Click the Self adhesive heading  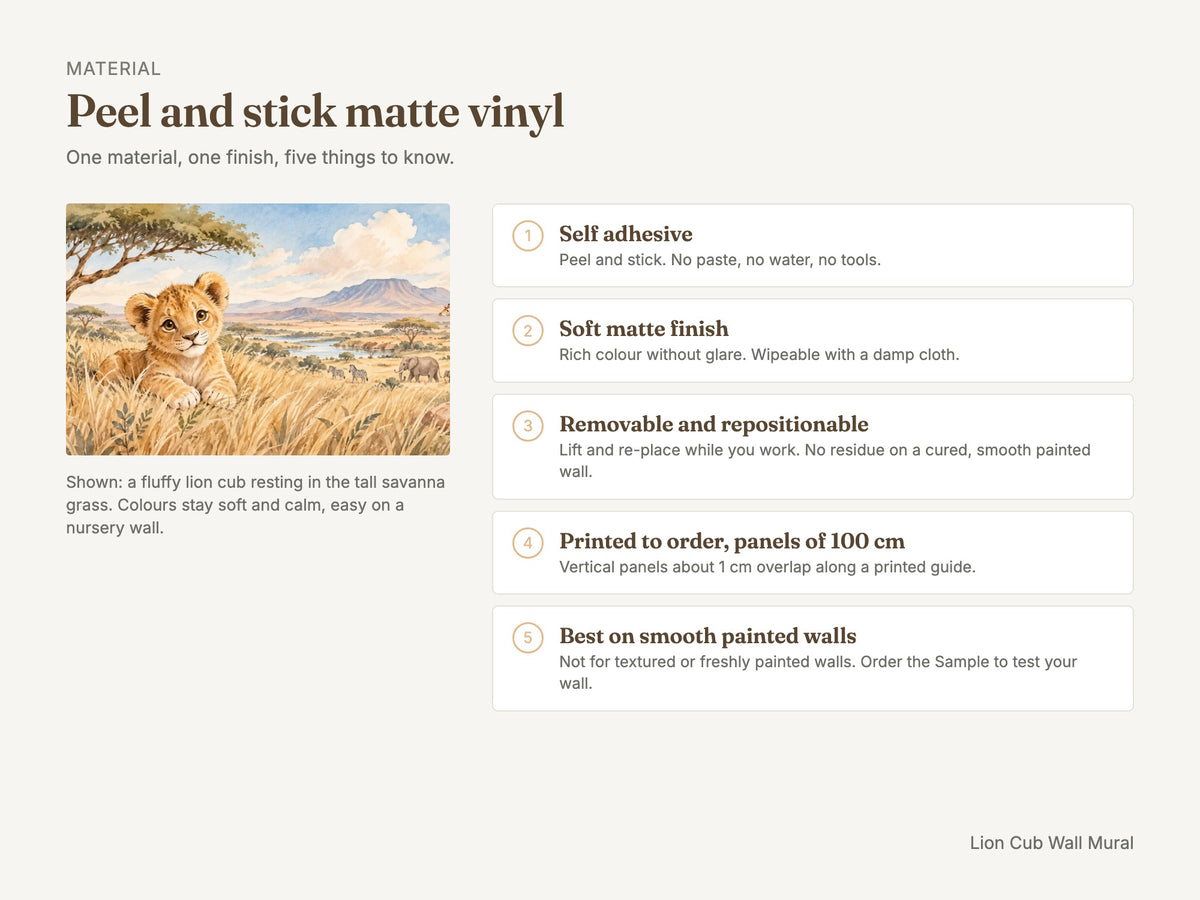626,234
